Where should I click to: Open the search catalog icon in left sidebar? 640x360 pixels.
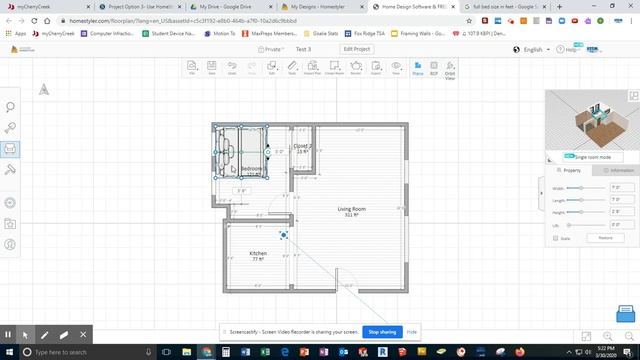point(10,107)
